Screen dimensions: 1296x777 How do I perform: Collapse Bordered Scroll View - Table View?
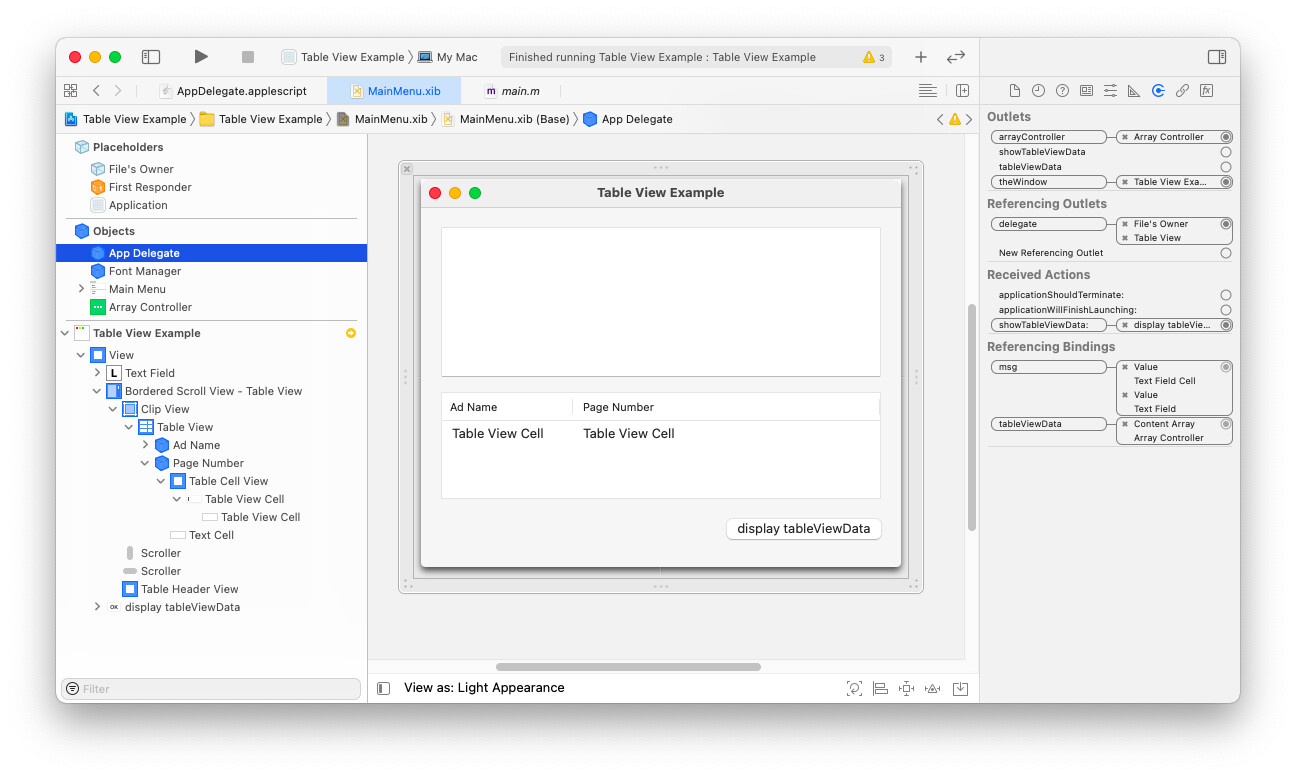[x=97, y=391]
